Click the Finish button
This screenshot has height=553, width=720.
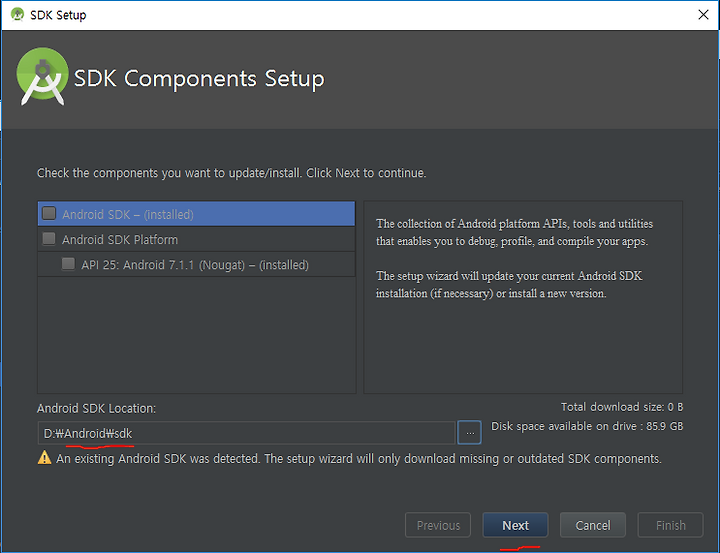click(x=670, y=525)
